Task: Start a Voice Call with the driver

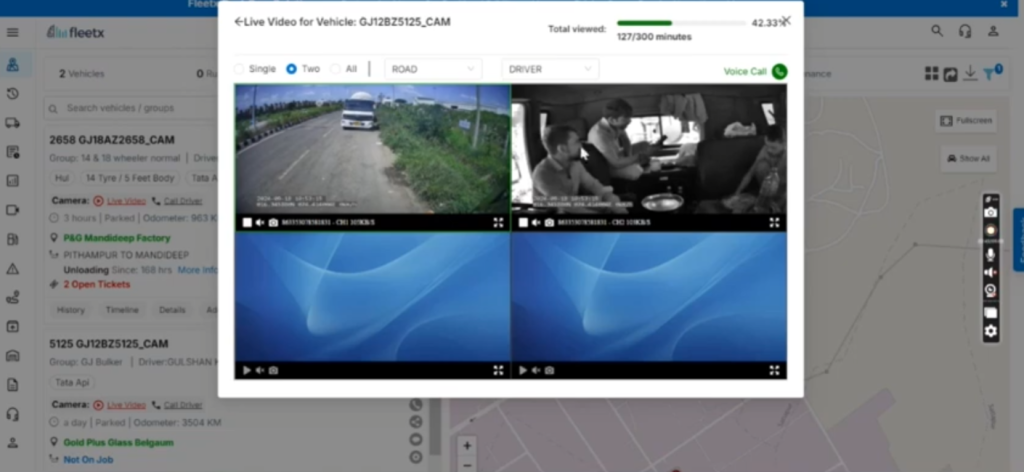Action: coord(755,71)
